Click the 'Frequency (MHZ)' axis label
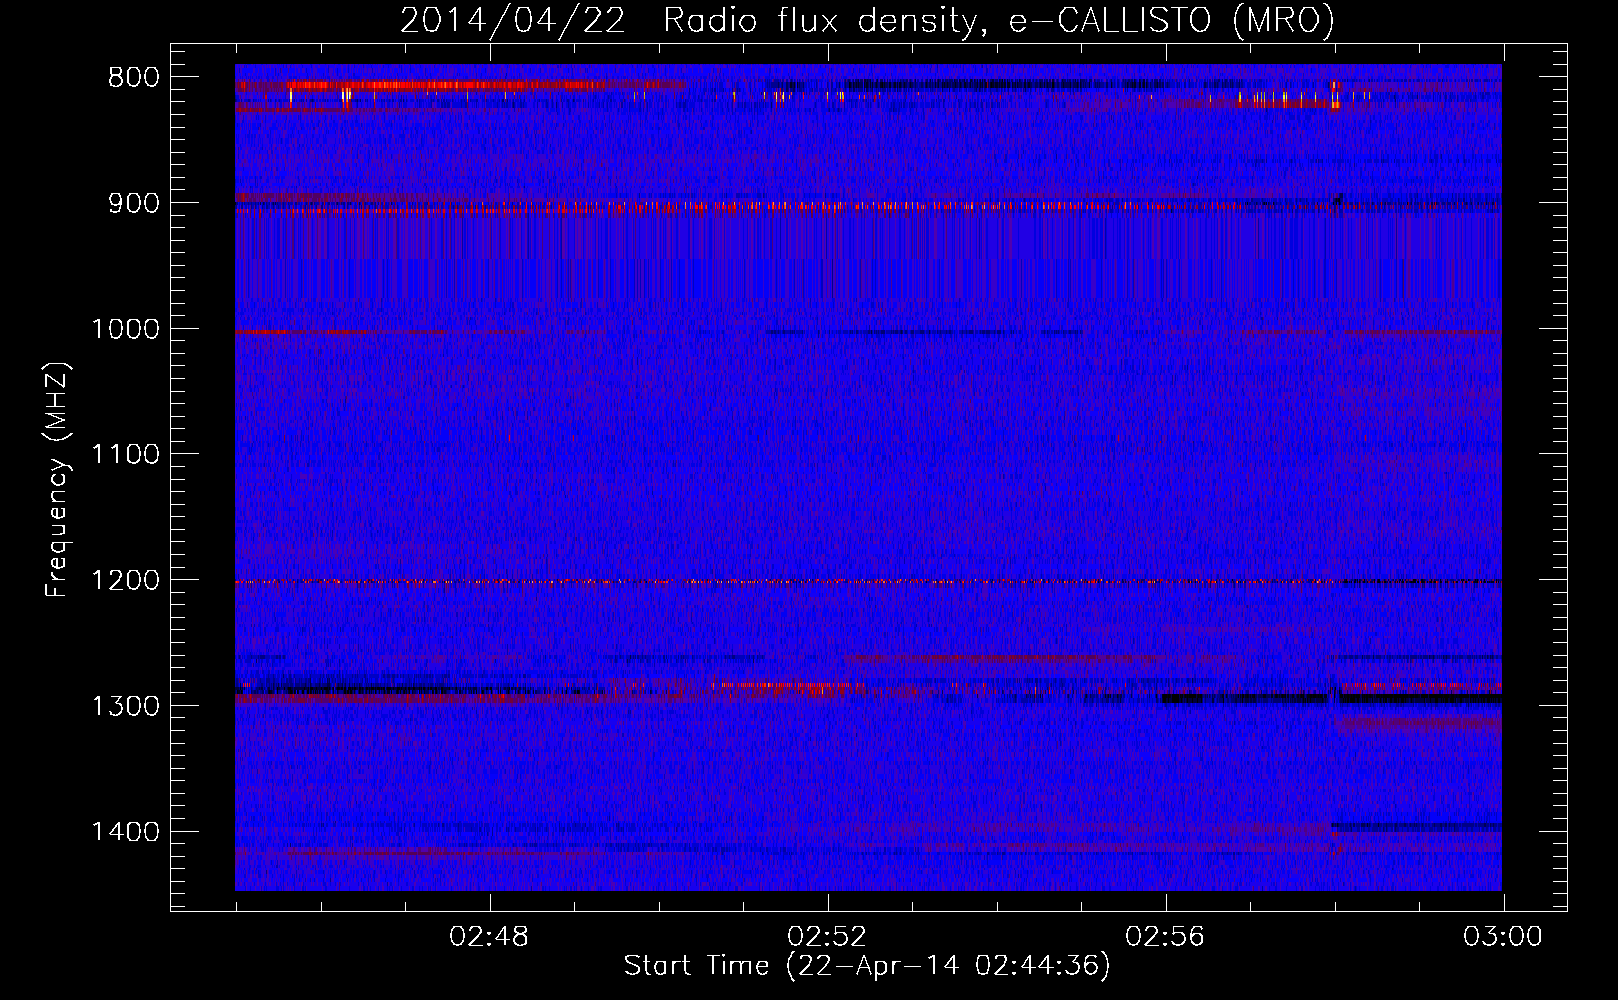Screen dimensions: 1618x1000 [58, 480]
